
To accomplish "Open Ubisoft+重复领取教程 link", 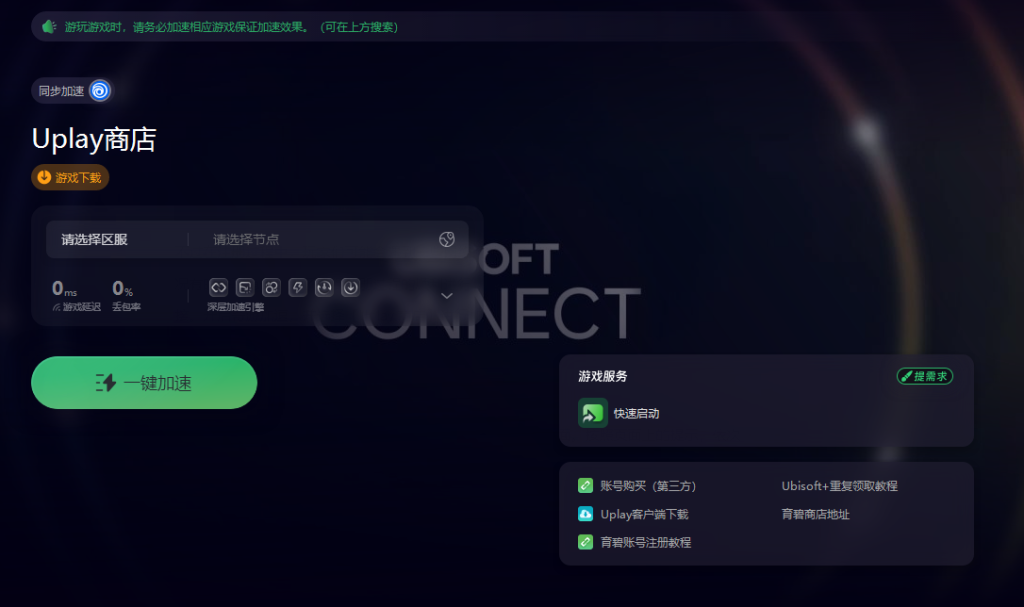I will 840,486.
